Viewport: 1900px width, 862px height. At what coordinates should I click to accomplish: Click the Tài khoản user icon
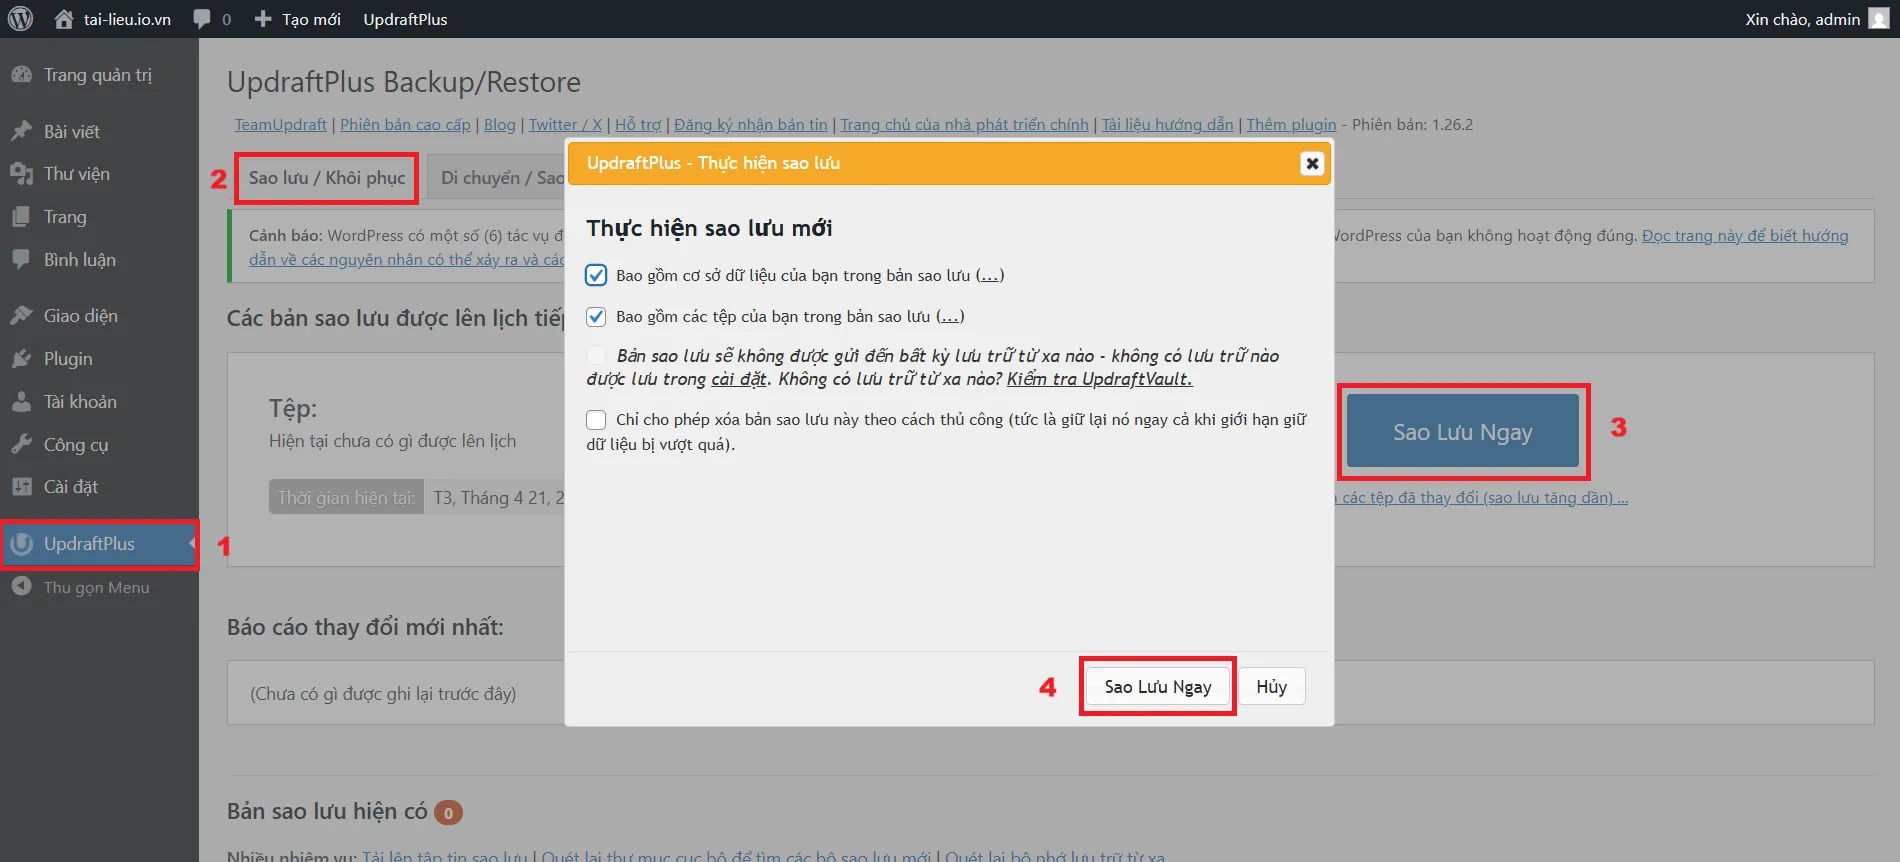(21, 402)
